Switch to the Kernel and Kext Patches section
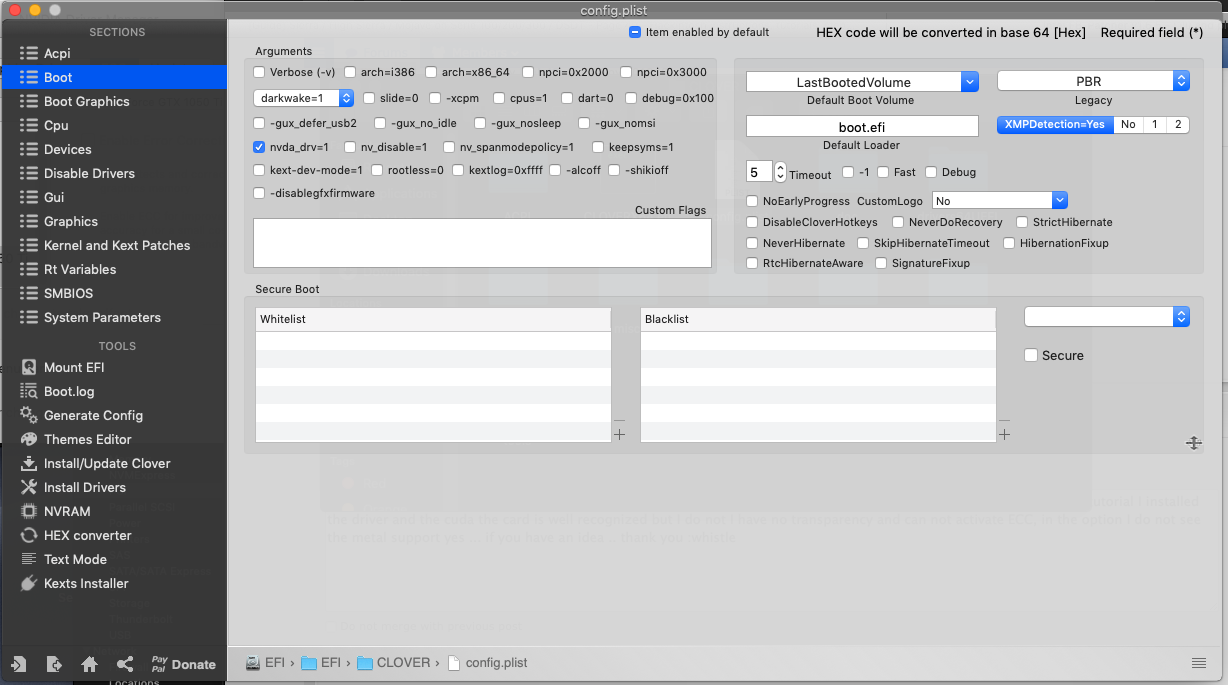Image resolution: width=1228 pixels, height=685 pixels. click(x=116, y=245)
